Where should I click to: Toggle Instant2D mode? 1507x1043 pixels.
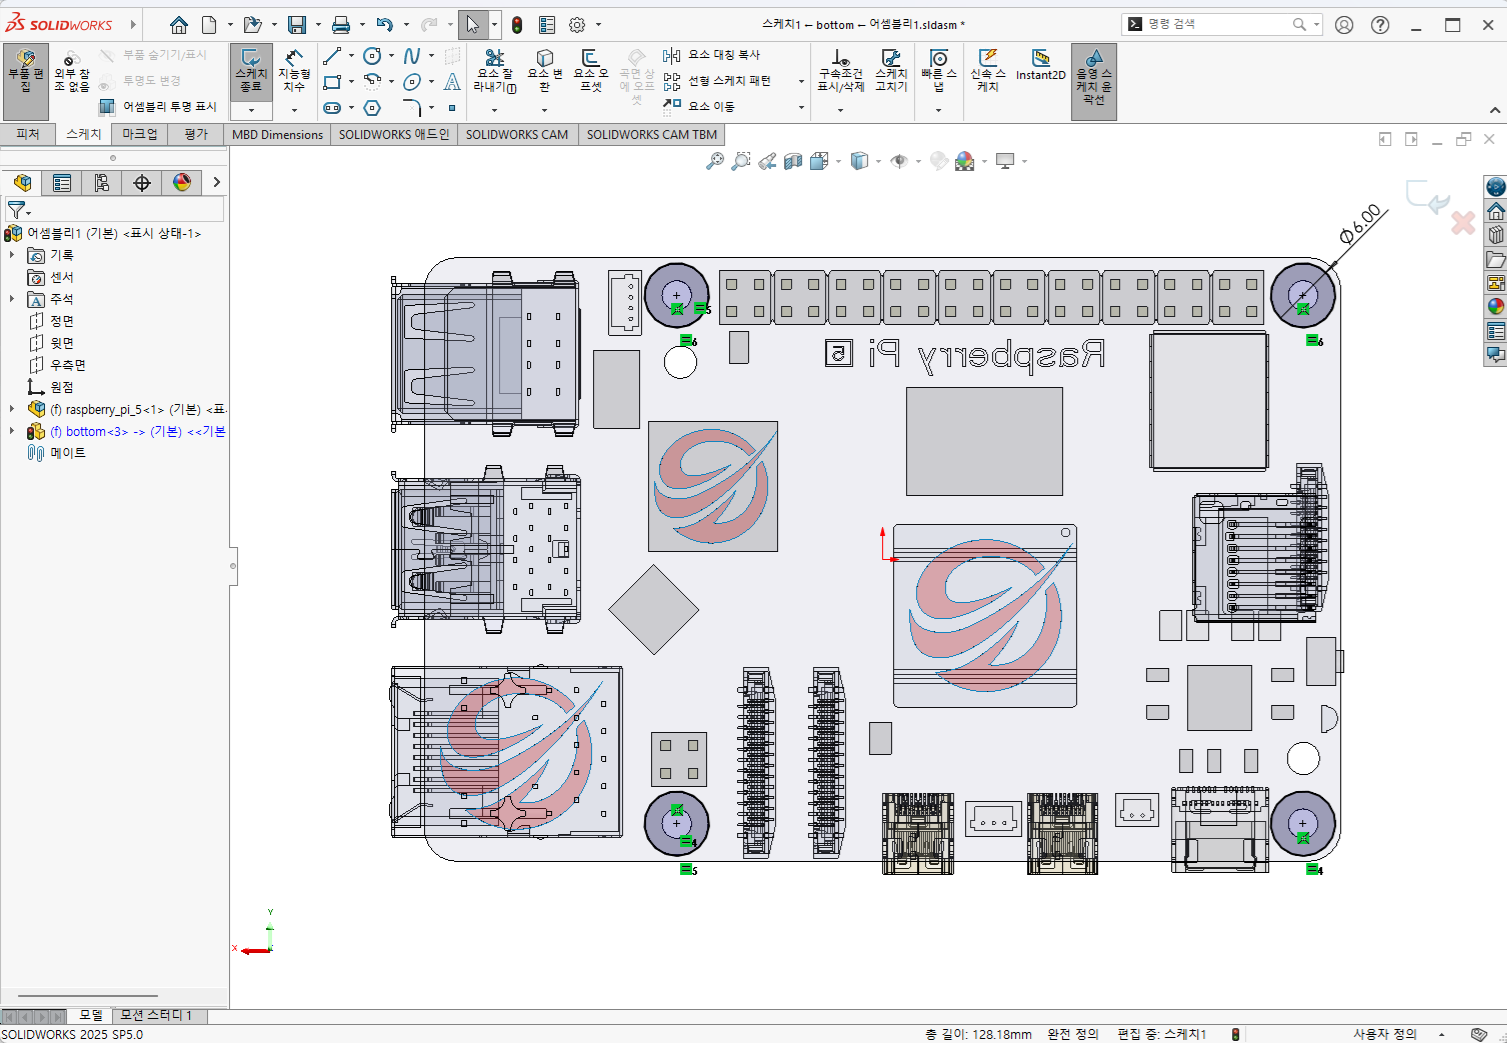[x=1040, y=66]
